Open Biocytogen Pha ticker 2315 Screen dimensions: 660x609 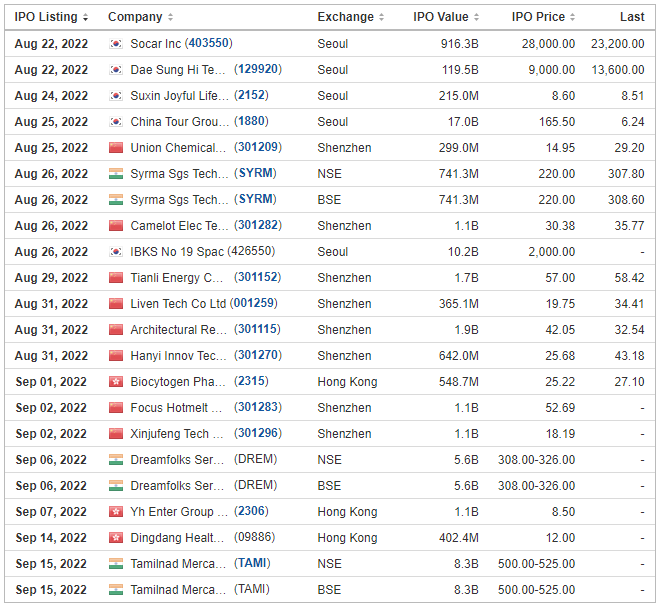[x=251, y=381]
